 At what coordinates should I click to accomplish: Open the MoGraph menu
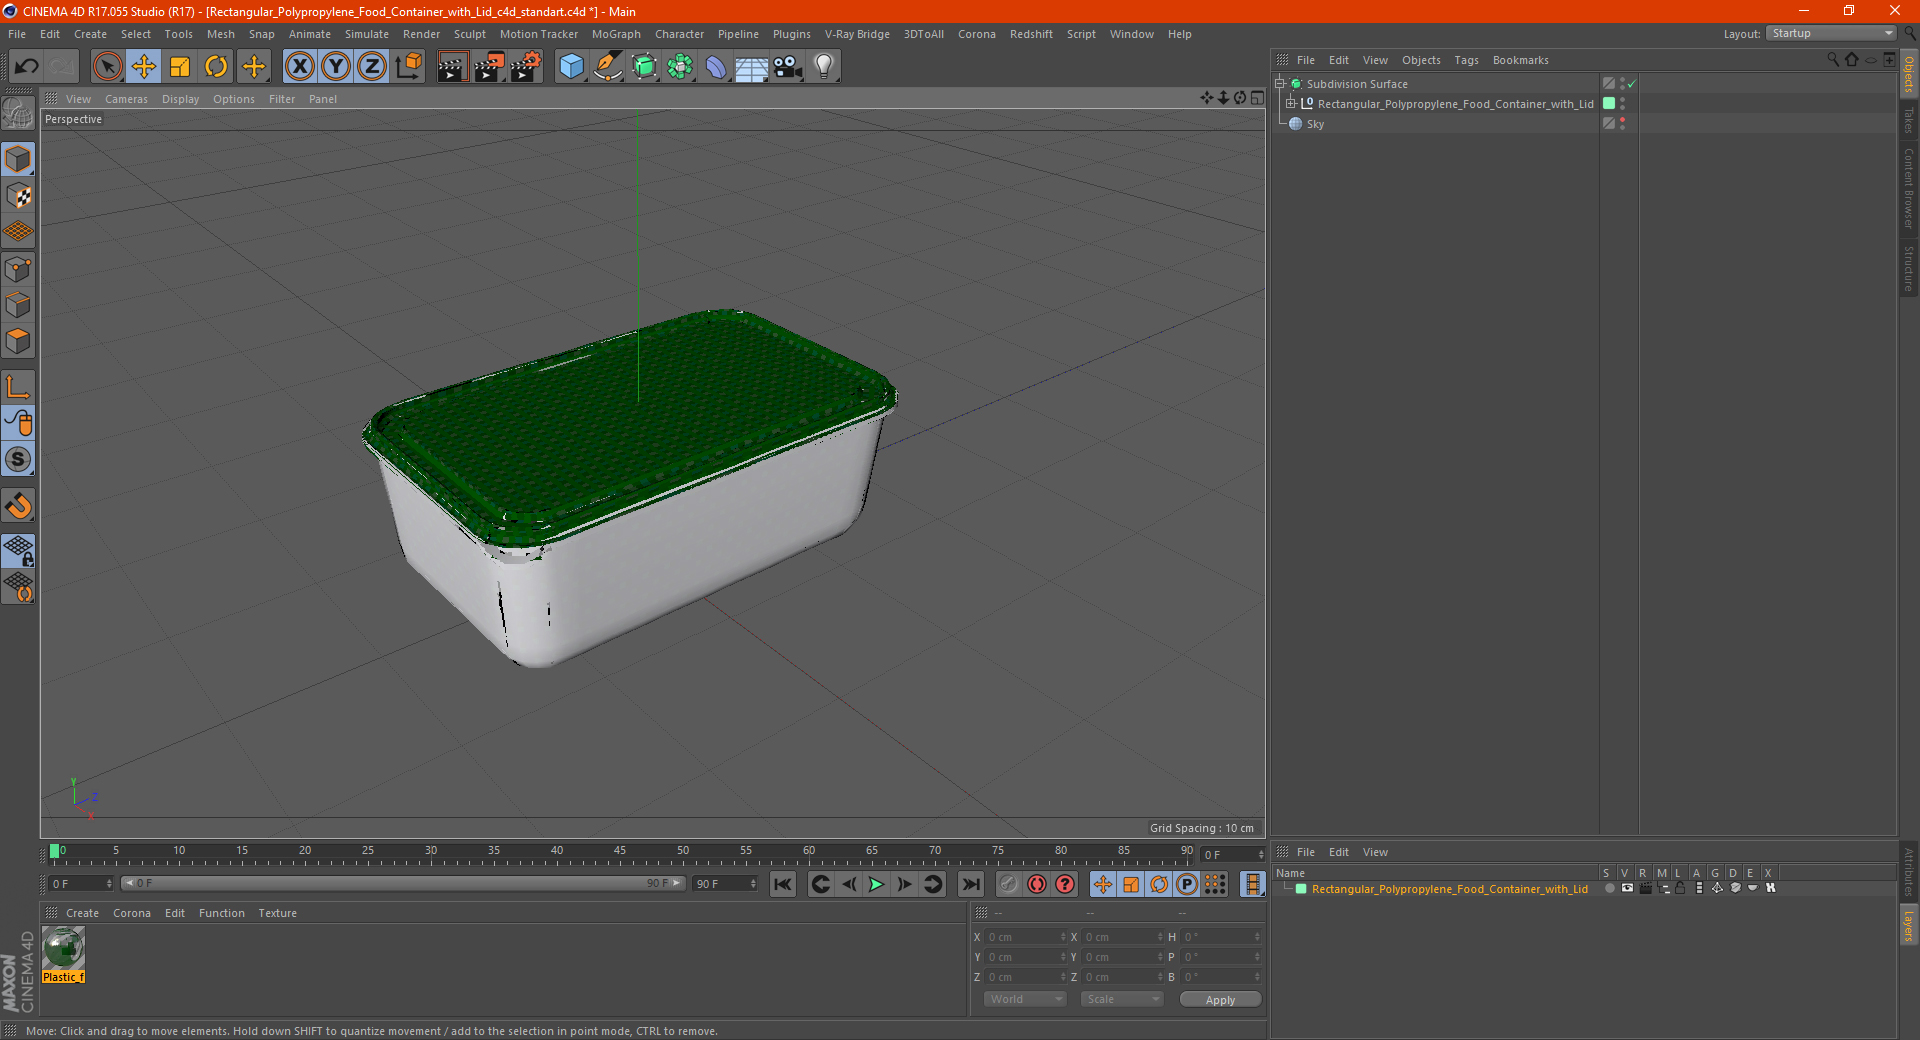click(616, 34)
